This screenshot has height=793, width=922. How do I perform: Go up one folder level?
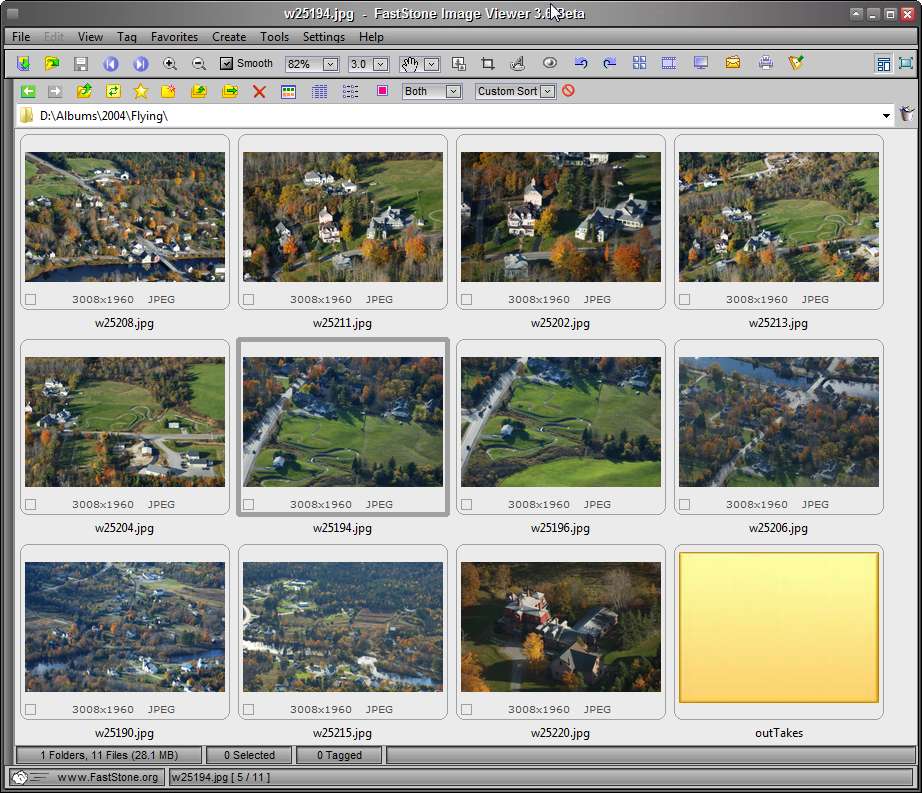pyautogui.click(x=84, y=91)
